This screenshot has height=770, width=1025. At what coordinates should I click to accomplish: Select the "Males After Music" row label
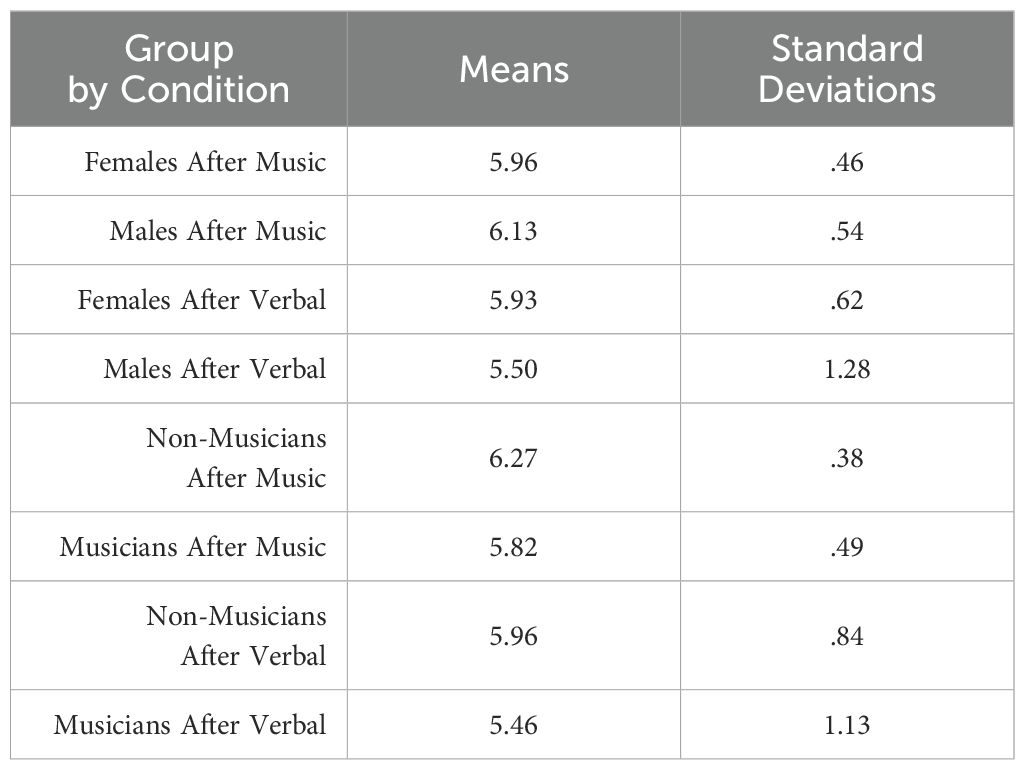218,231
